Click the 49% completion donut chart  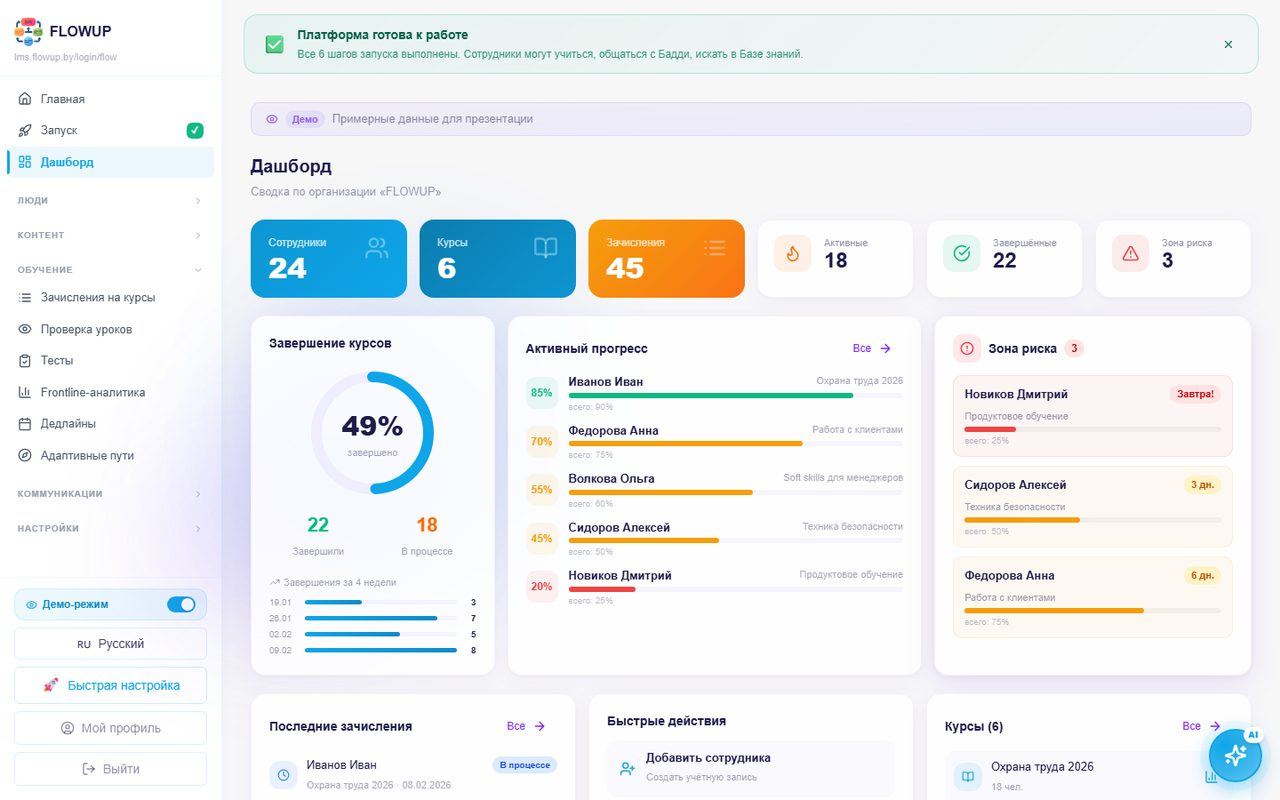click(x=372, y=433)
